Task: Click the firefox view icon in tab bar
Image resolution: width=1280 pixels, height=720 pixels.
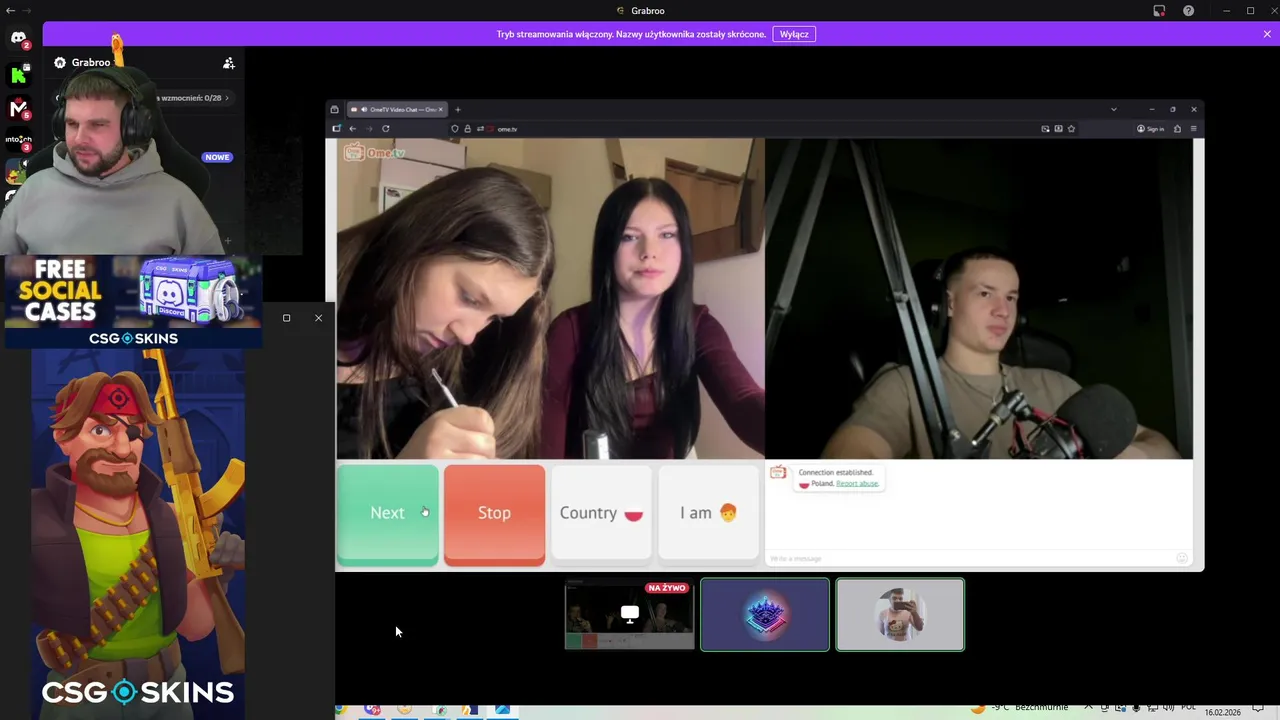Action: point(335,109)
